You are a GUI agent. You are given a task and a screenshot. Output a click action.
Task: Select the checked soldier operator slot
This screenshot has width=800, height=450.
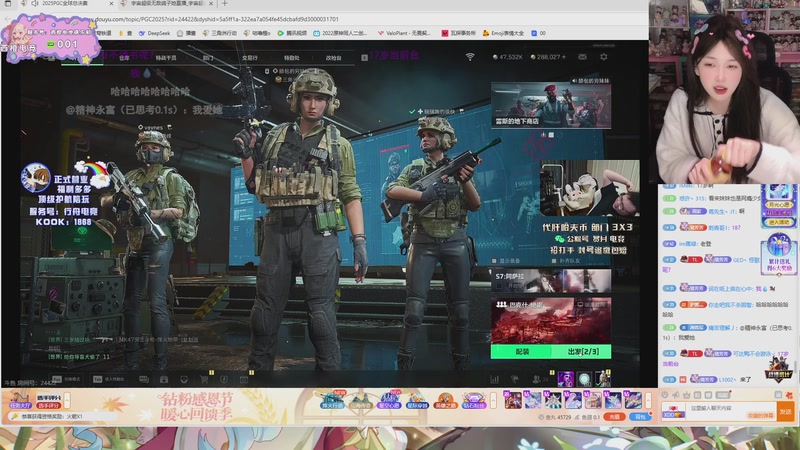coord(603,379)
